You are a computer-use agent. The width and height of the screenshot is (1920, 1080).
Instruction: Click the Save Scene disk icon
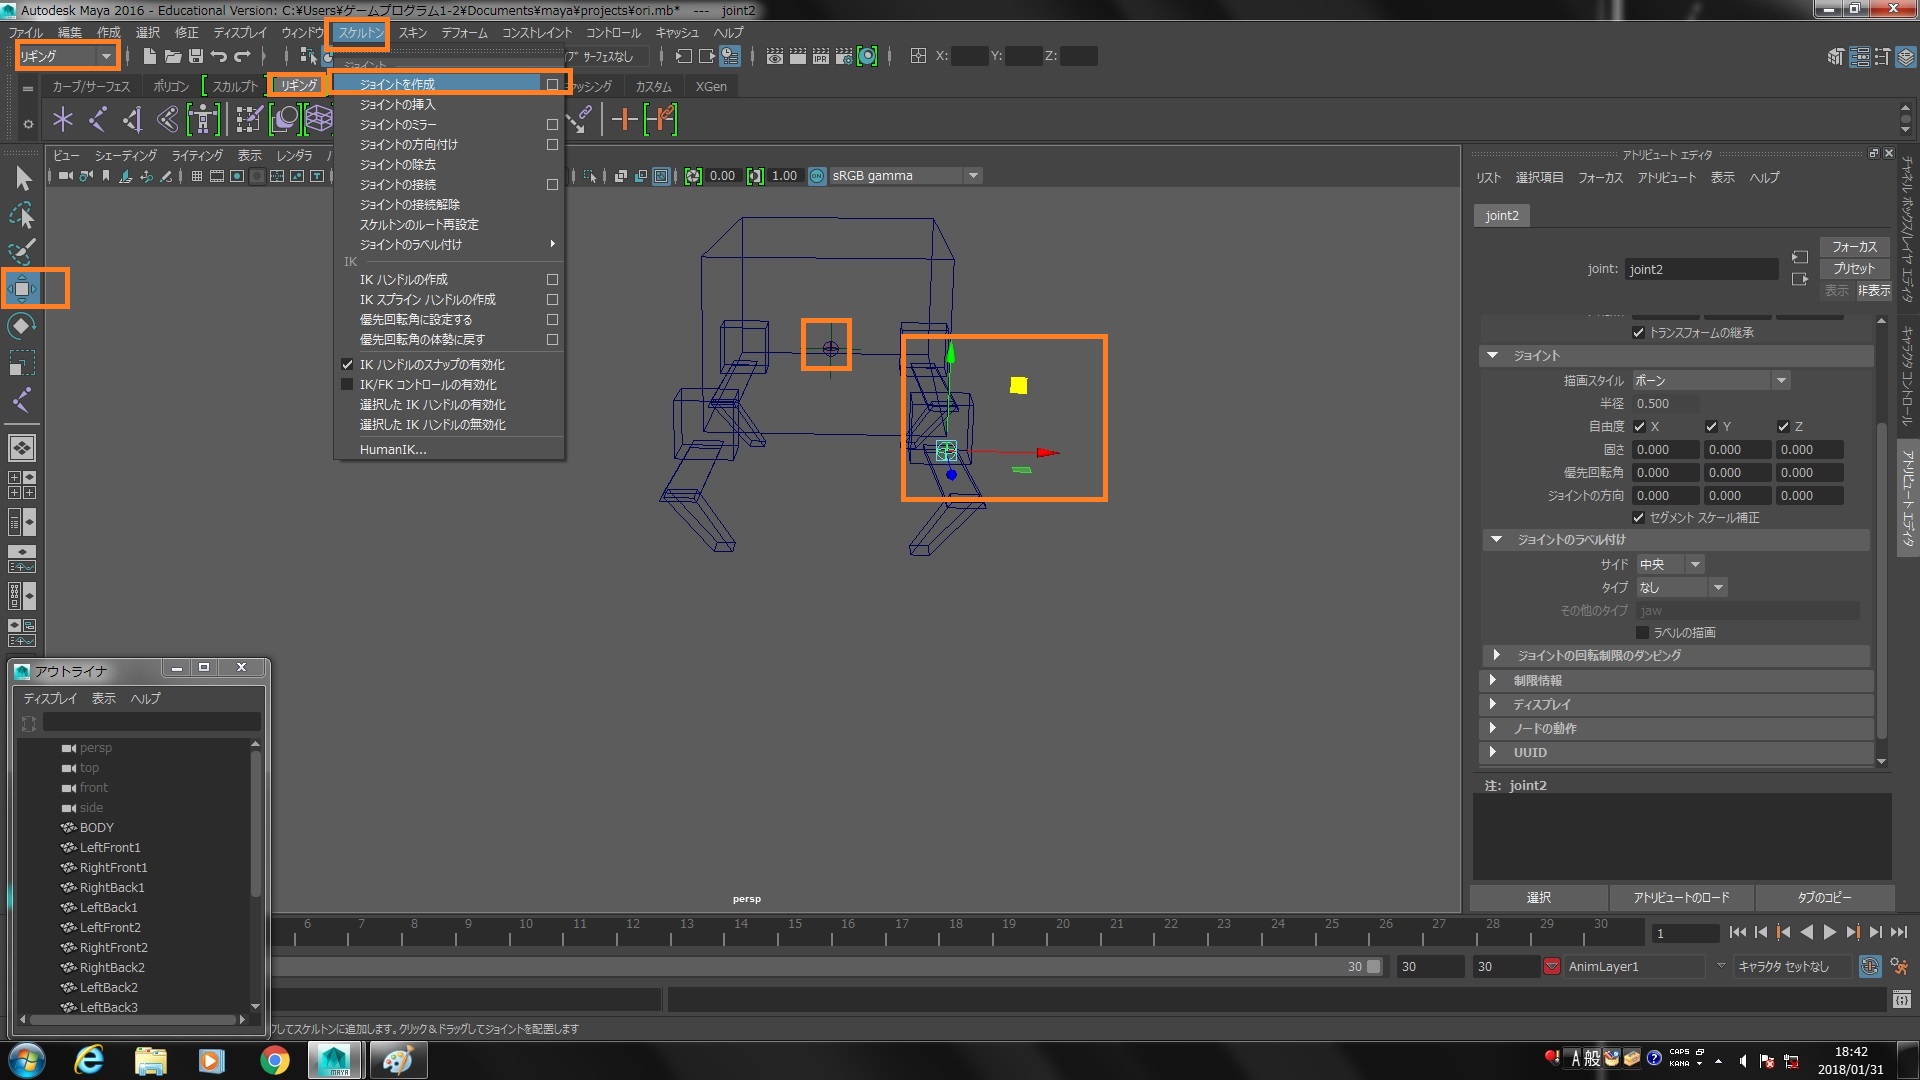click(196, 56)
